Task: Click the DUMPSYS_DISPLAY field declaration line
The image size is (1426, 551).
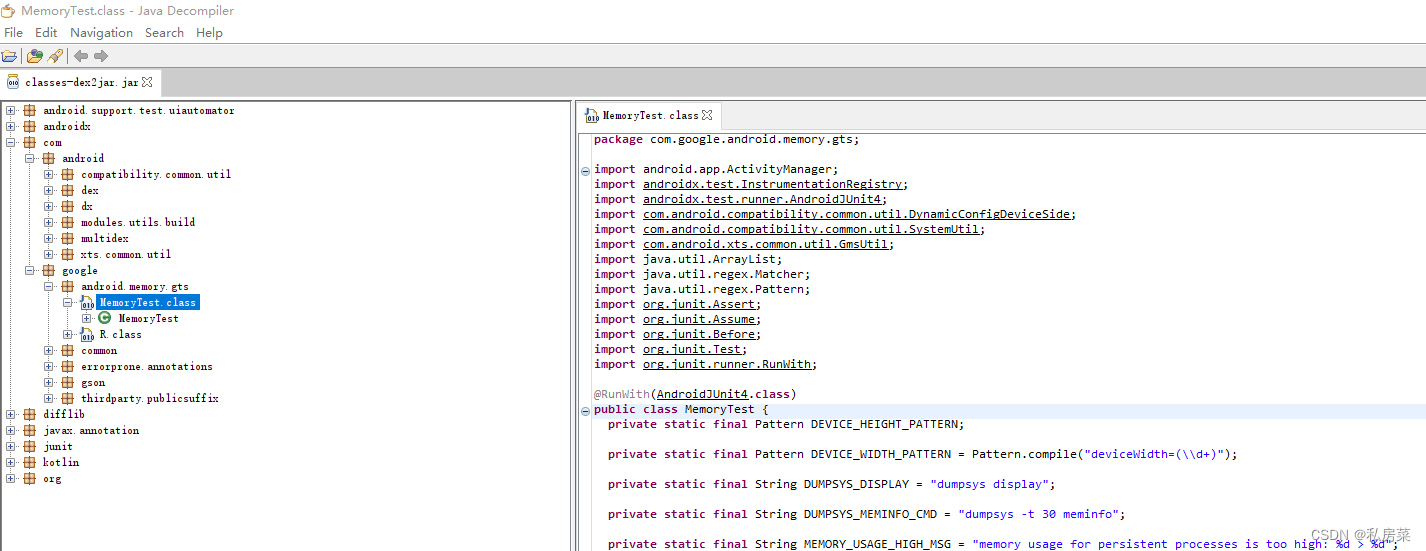Action: click(x=831, y=484)
